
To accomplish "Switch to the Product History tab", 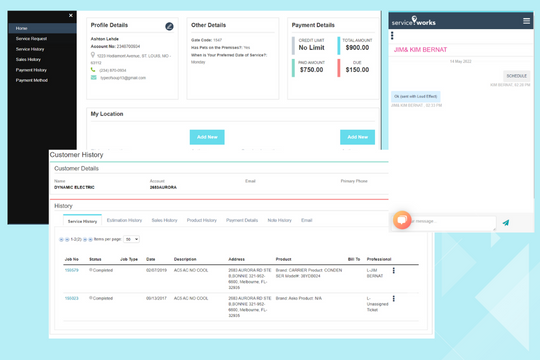I will coord(201,220).
